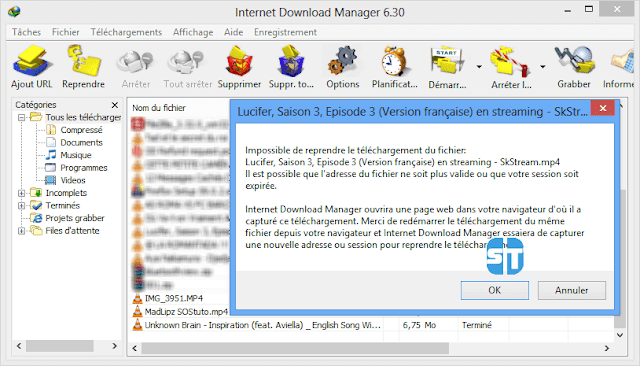Viewport: 640px width, 366px height.
Task: Close the Lucifer error dialog
Action: (x=602, y=108)
